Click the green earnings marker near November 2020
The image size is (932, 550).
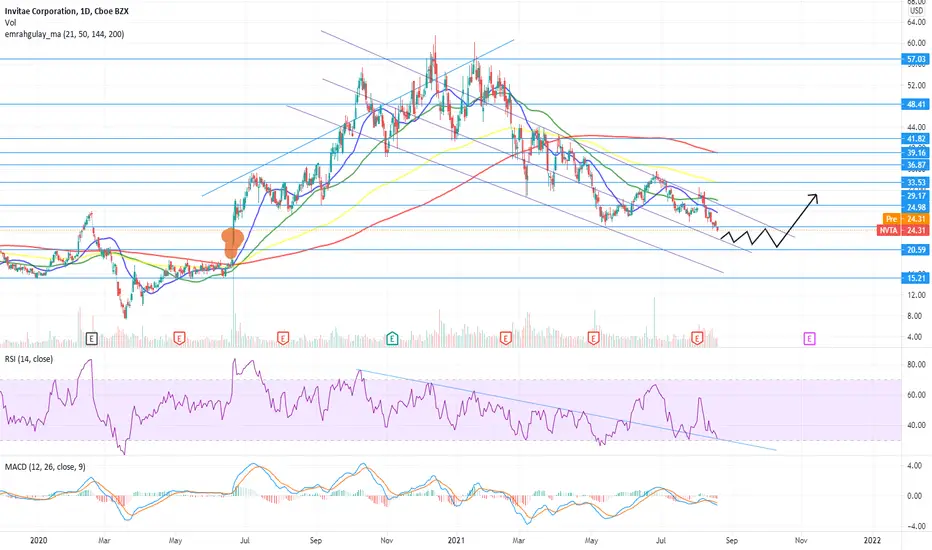click(x=392, y=338)
